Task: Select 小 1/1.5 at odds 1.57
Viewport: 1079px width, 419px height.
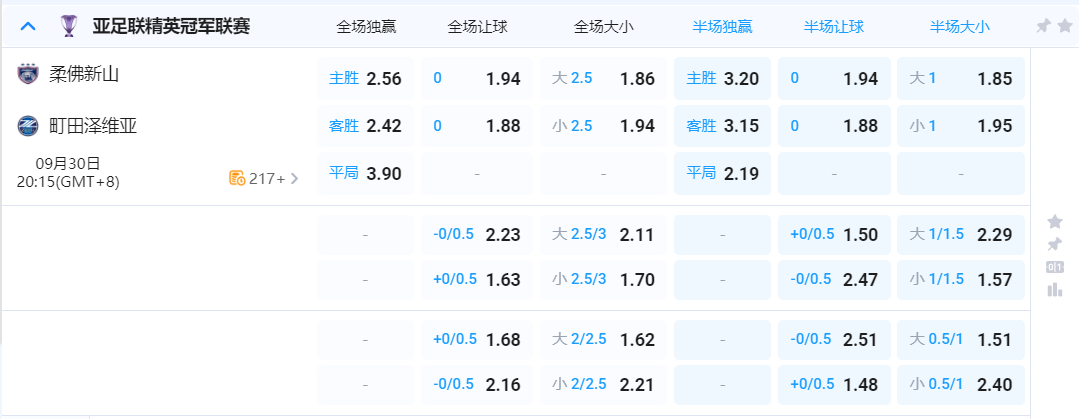Action: pos(961,280)
